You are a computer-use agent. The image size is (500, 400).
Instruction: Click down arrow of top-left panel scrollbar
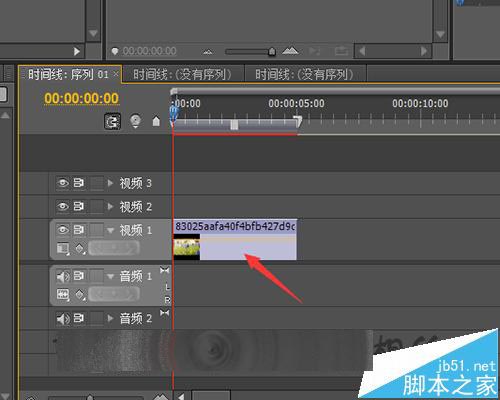(93, 33)
